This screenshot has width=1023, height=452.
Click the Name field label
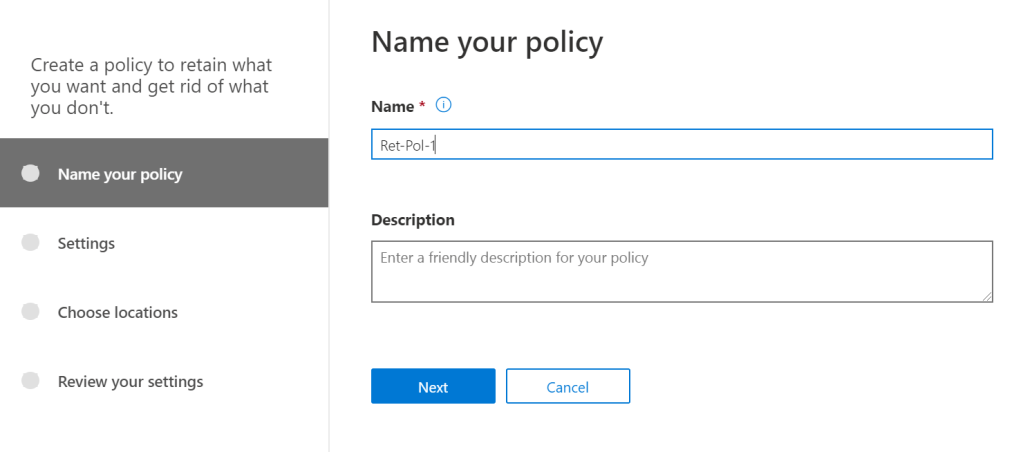392,106
